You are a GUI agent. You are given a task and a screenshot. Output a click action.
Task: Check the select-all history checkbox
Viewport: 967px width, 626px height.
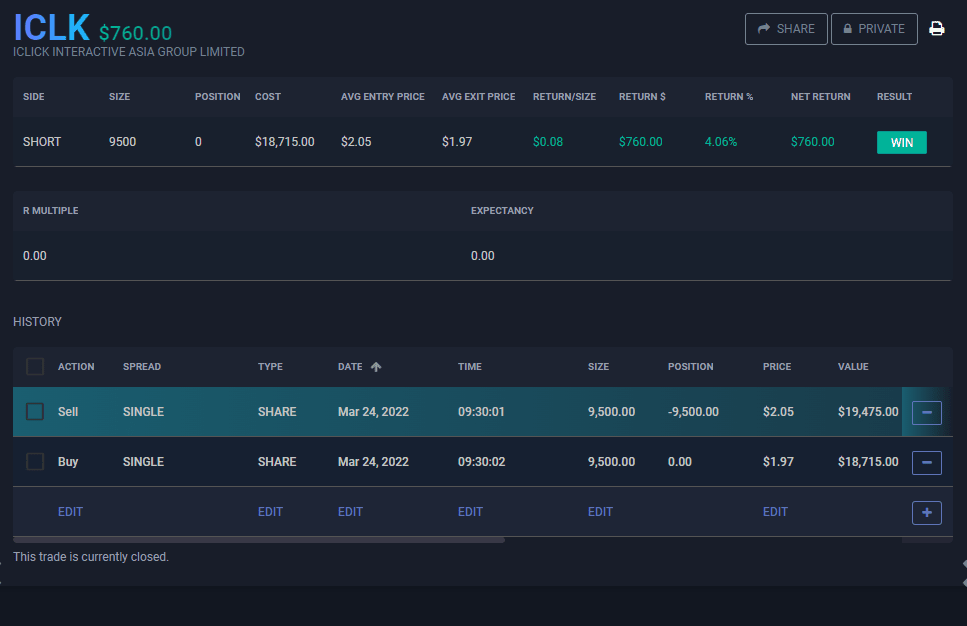tap(35, 367)
